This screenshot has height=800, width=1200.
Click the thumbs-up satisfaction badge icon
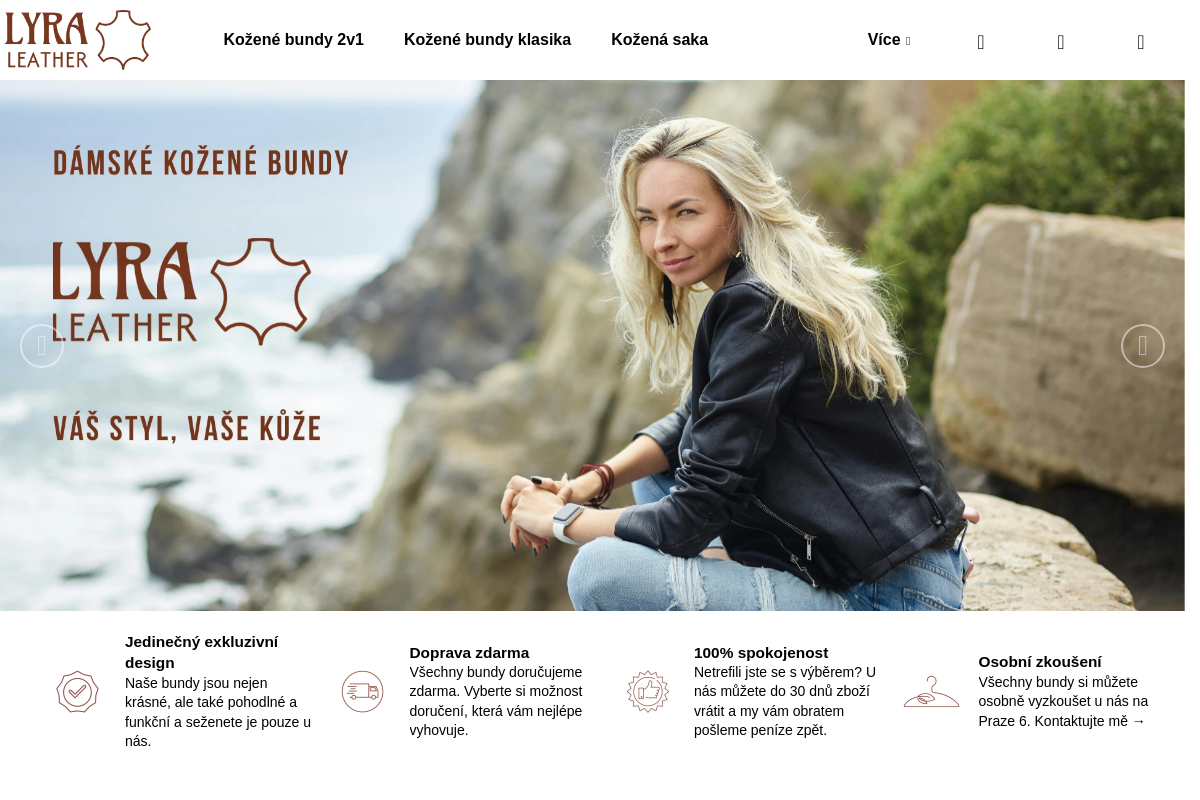pos(647,692)
